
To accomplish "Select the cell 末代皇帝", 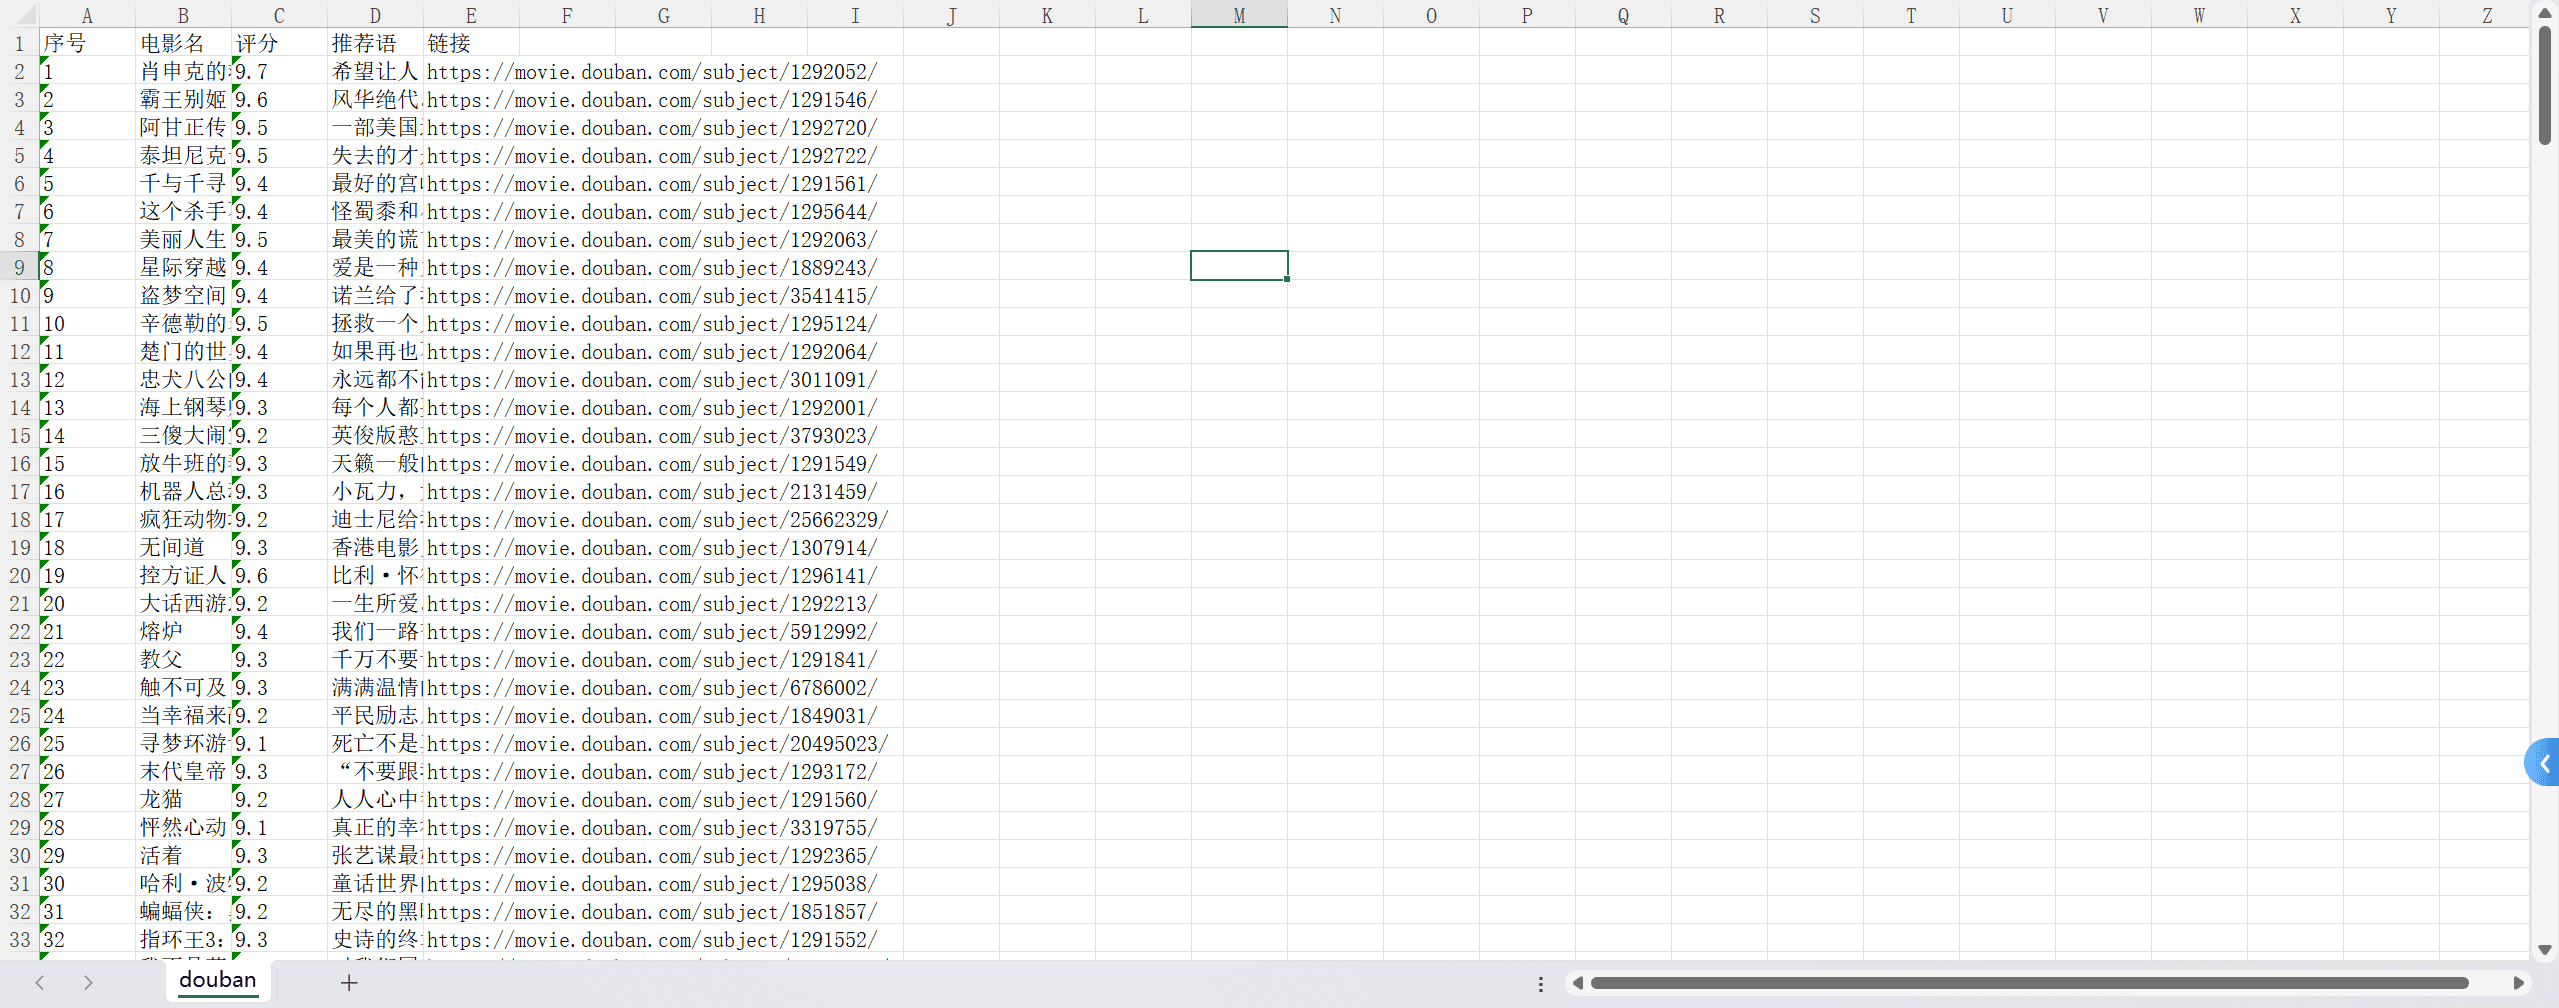I will click(183, 771).
